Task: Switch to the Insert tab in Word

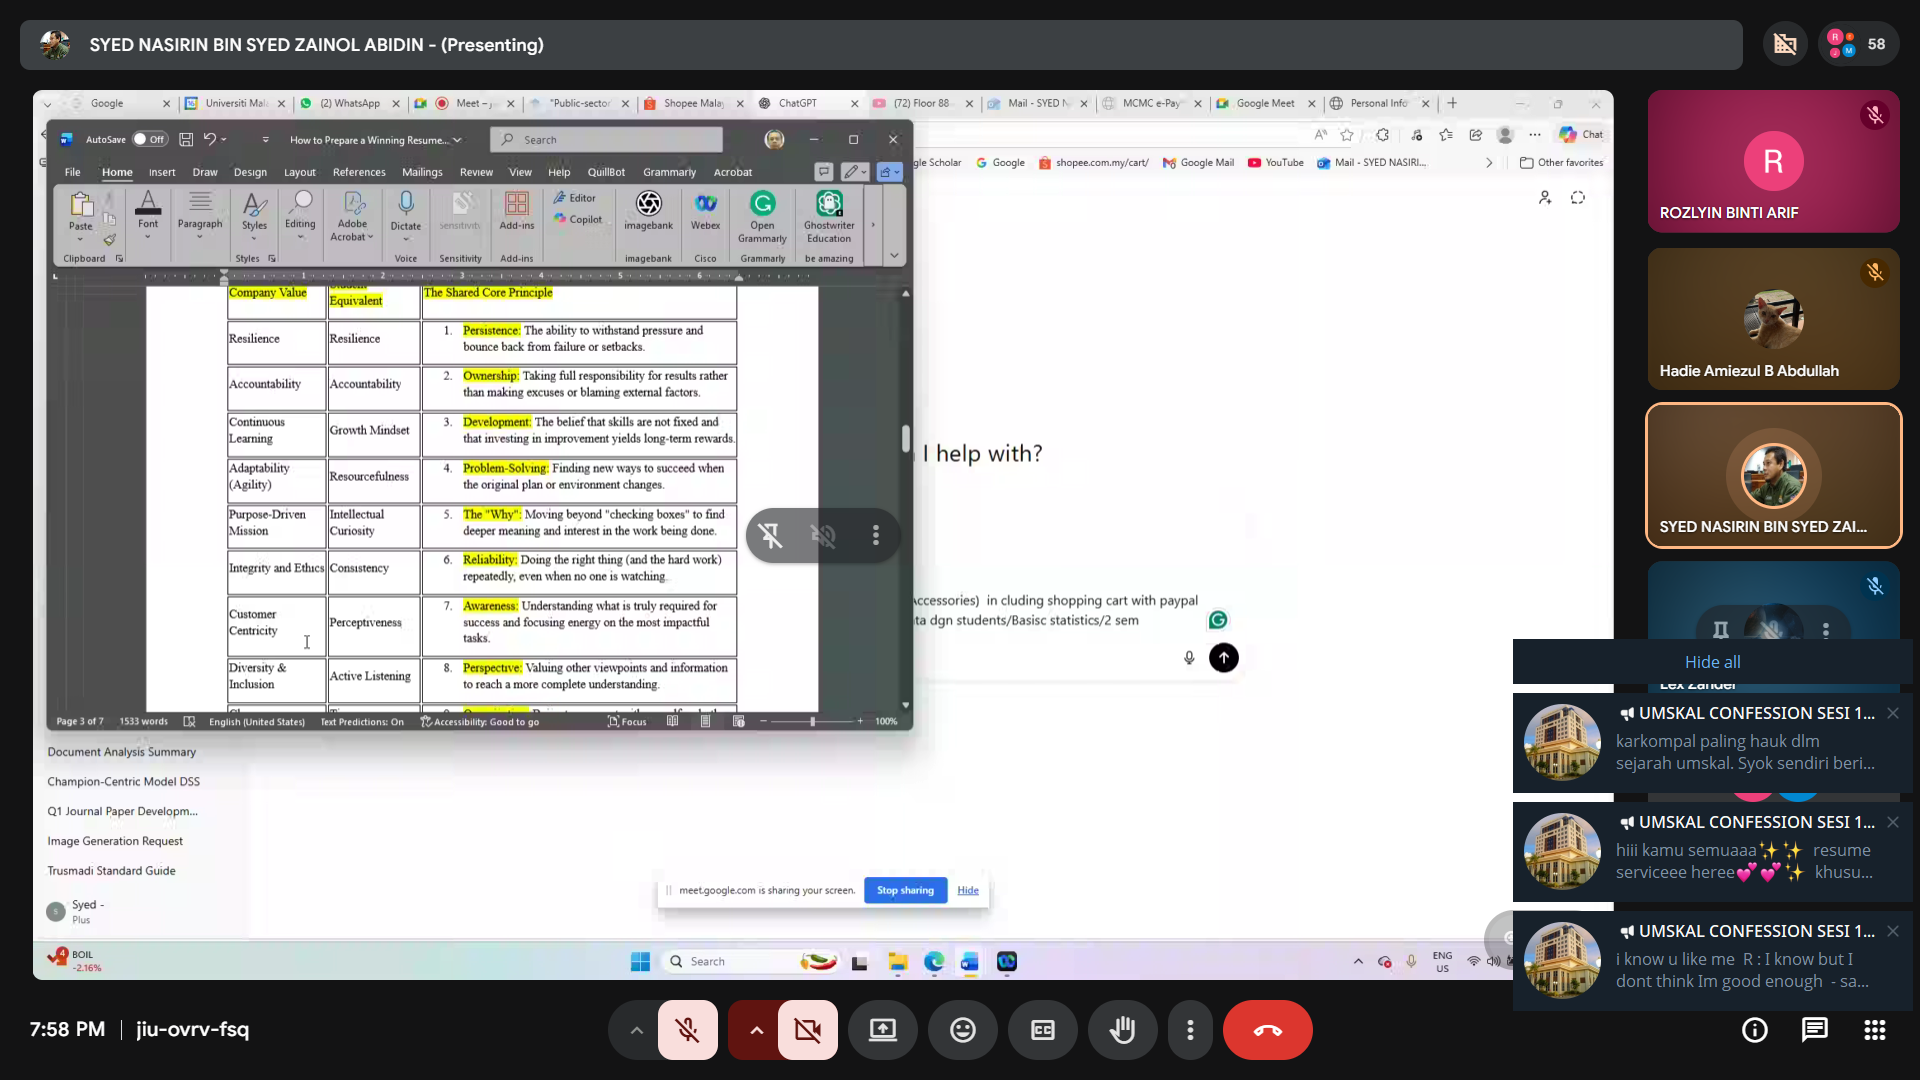Action: tap(162, 172)
